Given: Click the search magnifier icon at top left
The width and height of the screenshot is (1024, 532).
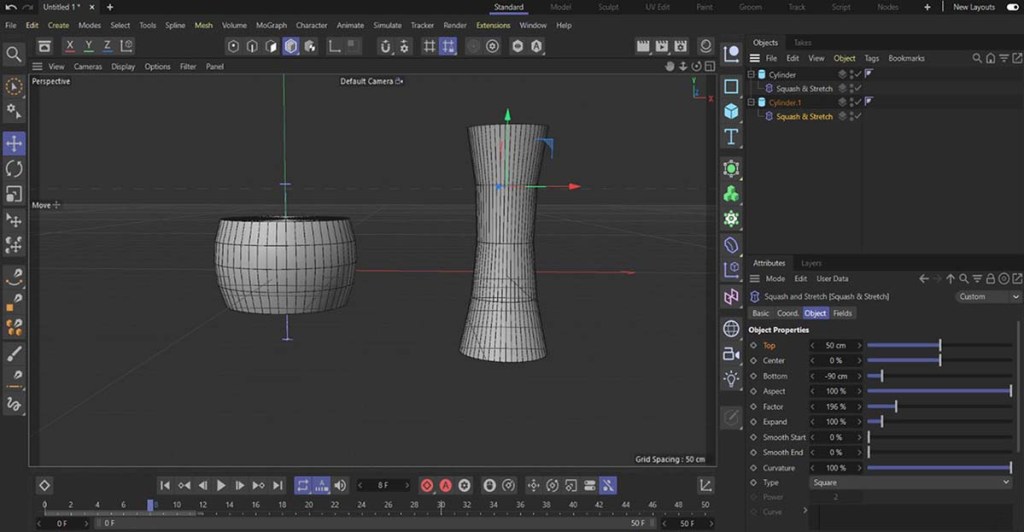Looking at the screenshot, I should (x=14, y=54).
